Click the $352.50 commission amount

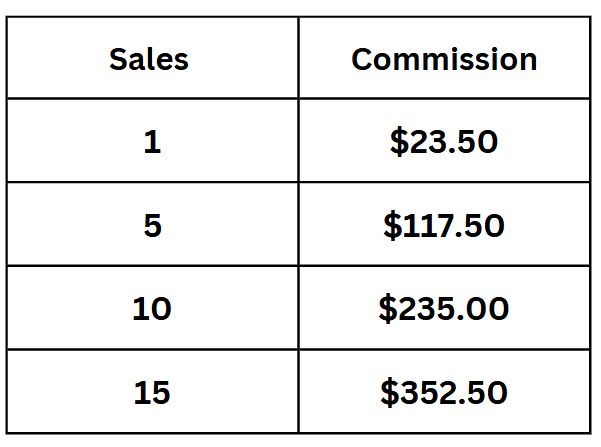444,392
